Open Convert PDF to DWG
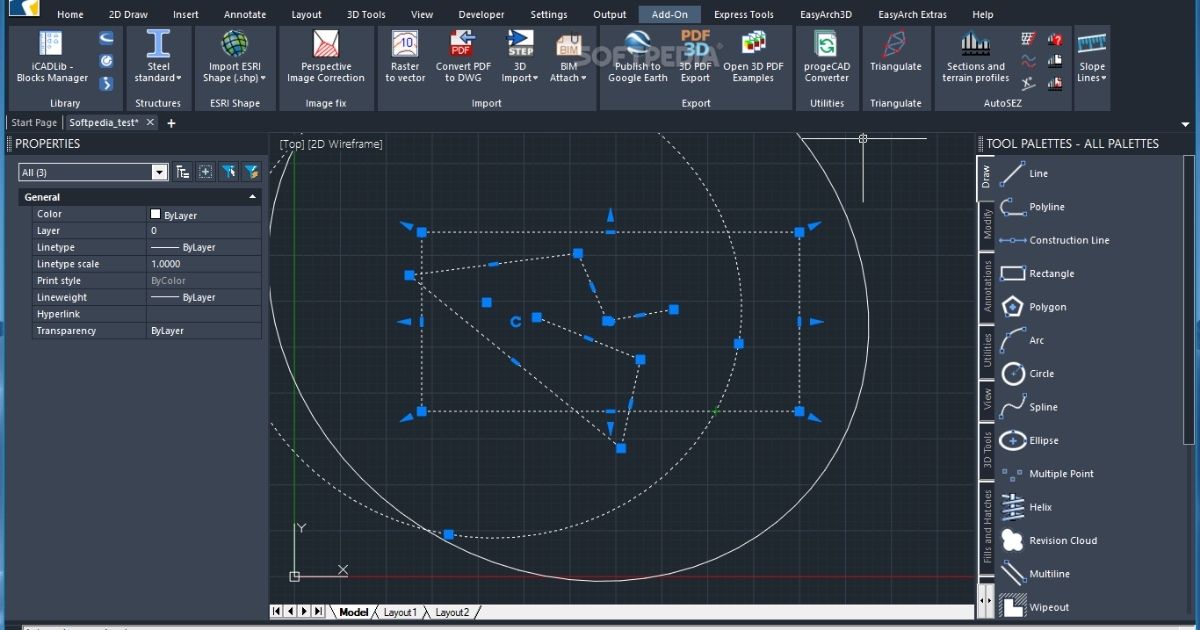This screenshot has height=630, width=1200. coord(463,58)
